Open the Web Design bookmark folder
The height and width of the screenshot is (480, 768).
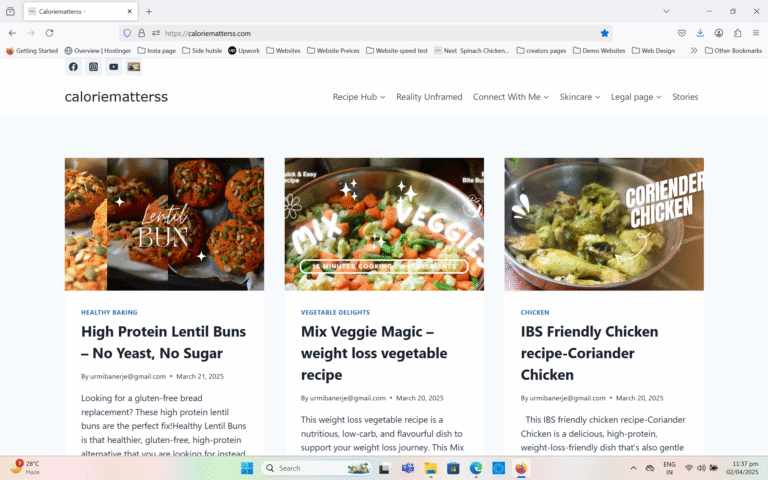(x=653, y=50)
